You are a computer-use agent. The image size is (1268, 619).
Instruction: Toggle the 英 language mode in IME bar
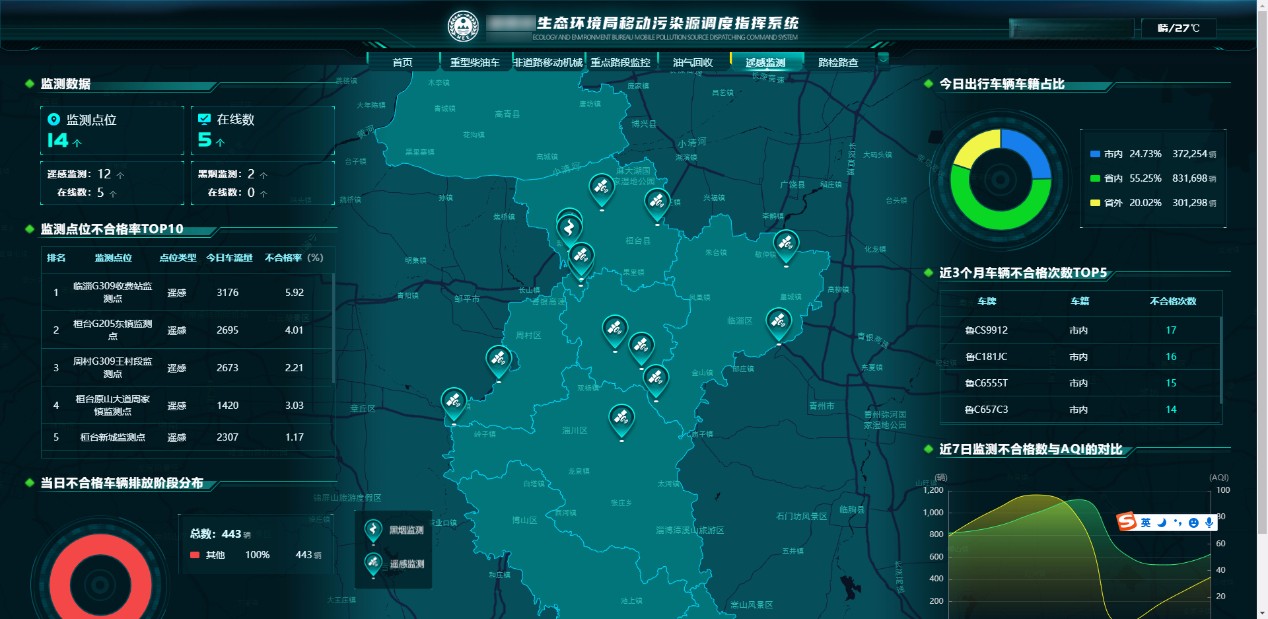(1145, 522)
